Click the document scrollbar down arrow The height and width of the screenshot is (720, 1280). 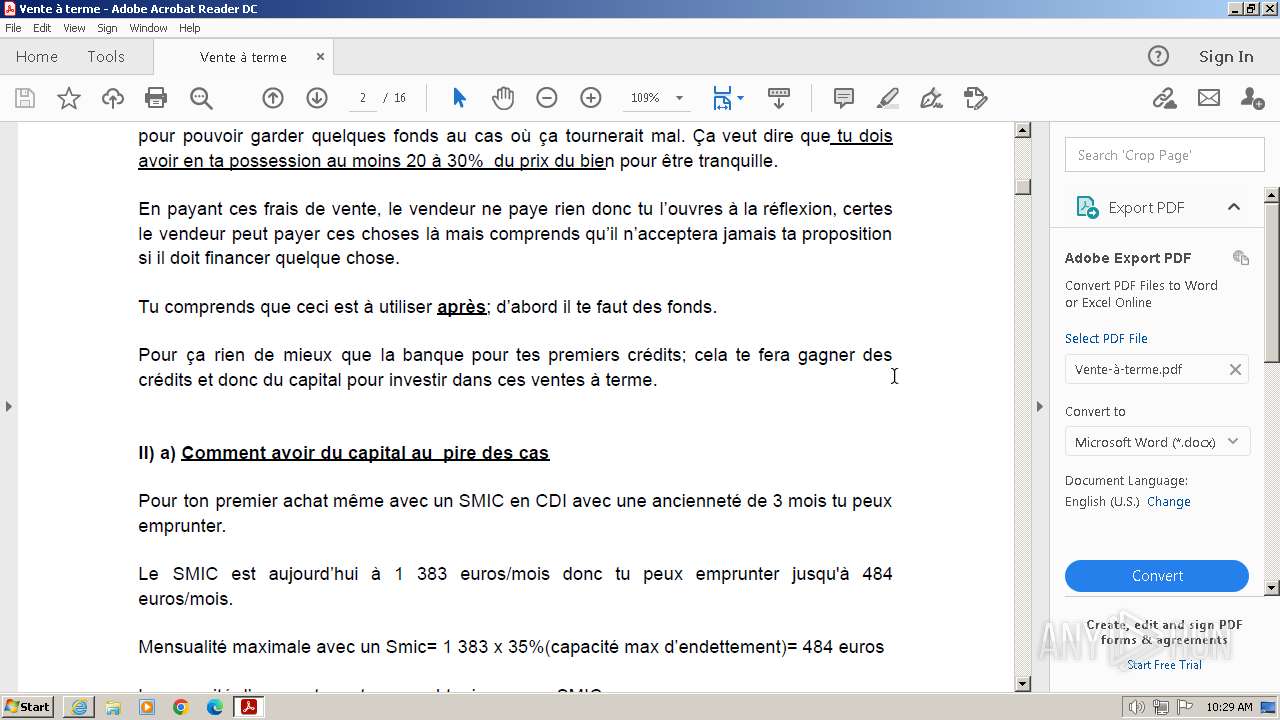[1023, 684]
